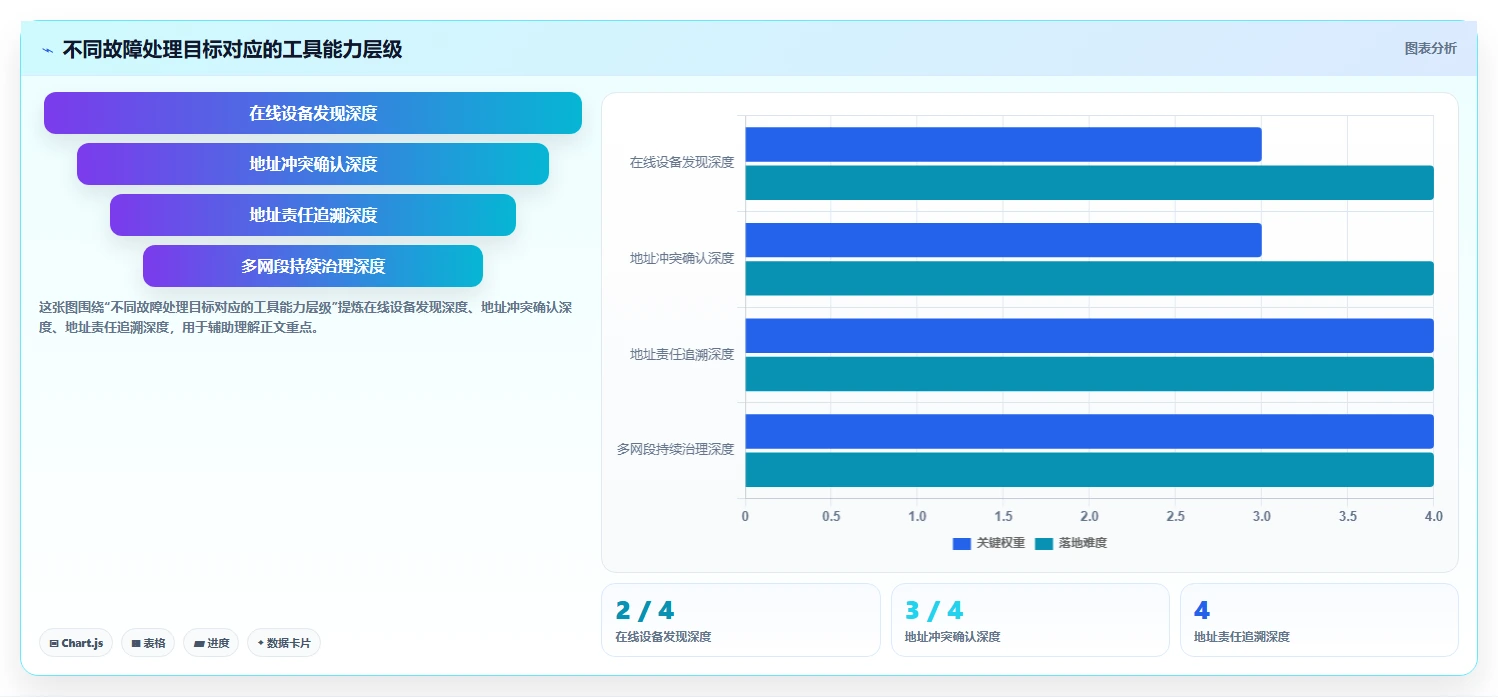Select the 地址责任追溯深度 funnel bar

313,215
